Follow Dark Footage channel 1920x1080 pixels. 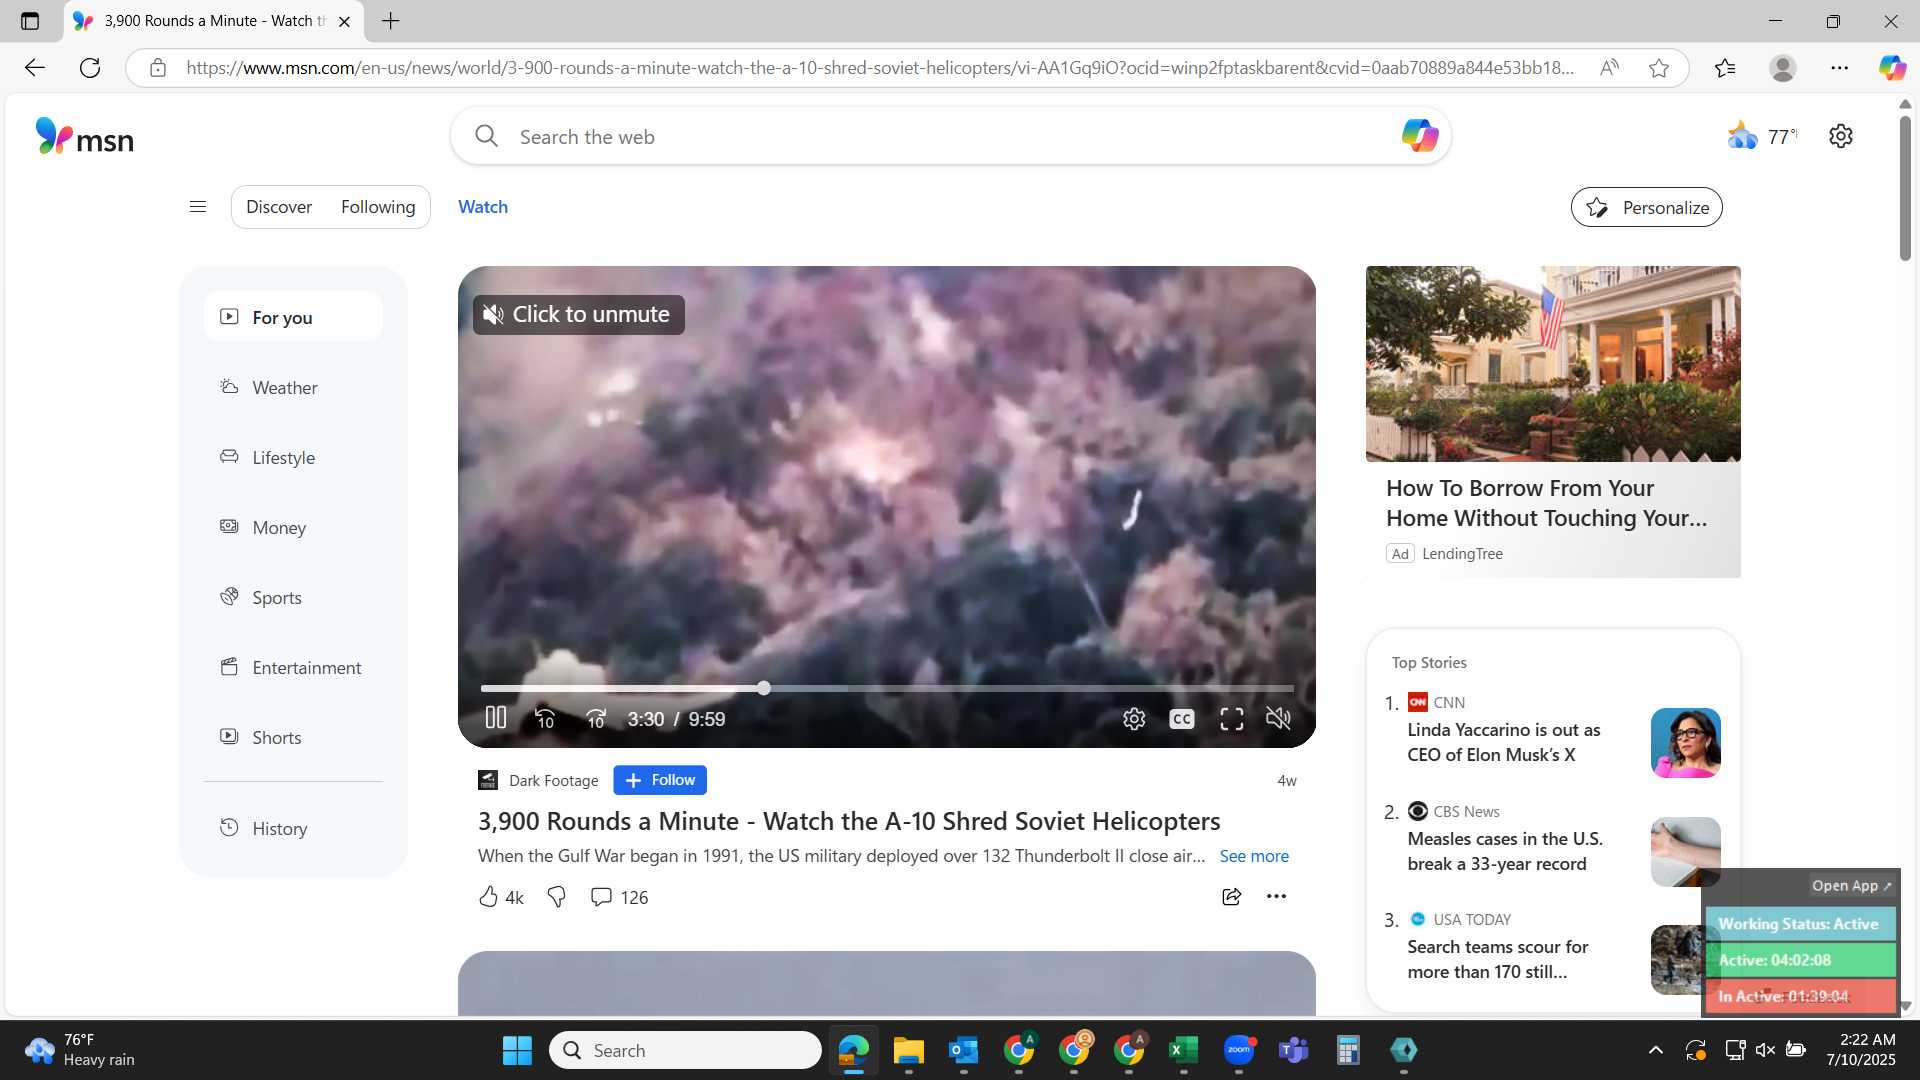[x=660, y=780]
